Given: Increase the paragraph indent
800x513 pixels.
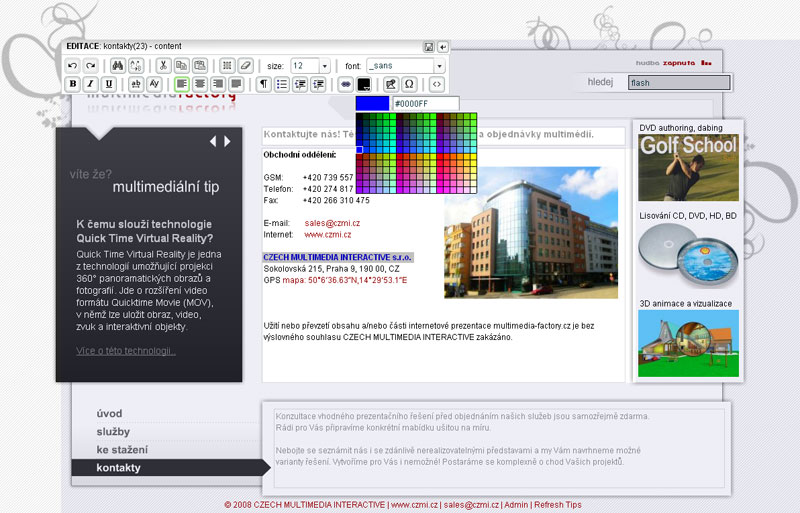Looking at the screenshot, I should [318, 84].
